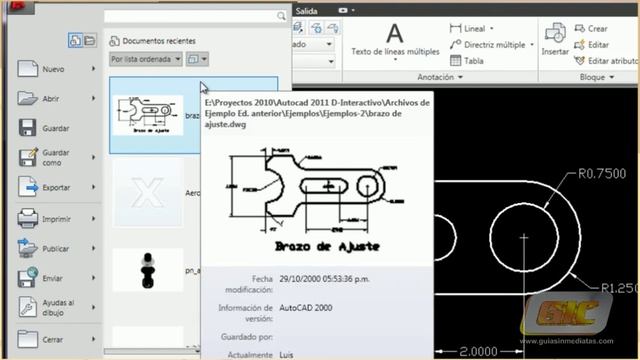Select the Nuevo menu entry label

coord(53,69)
